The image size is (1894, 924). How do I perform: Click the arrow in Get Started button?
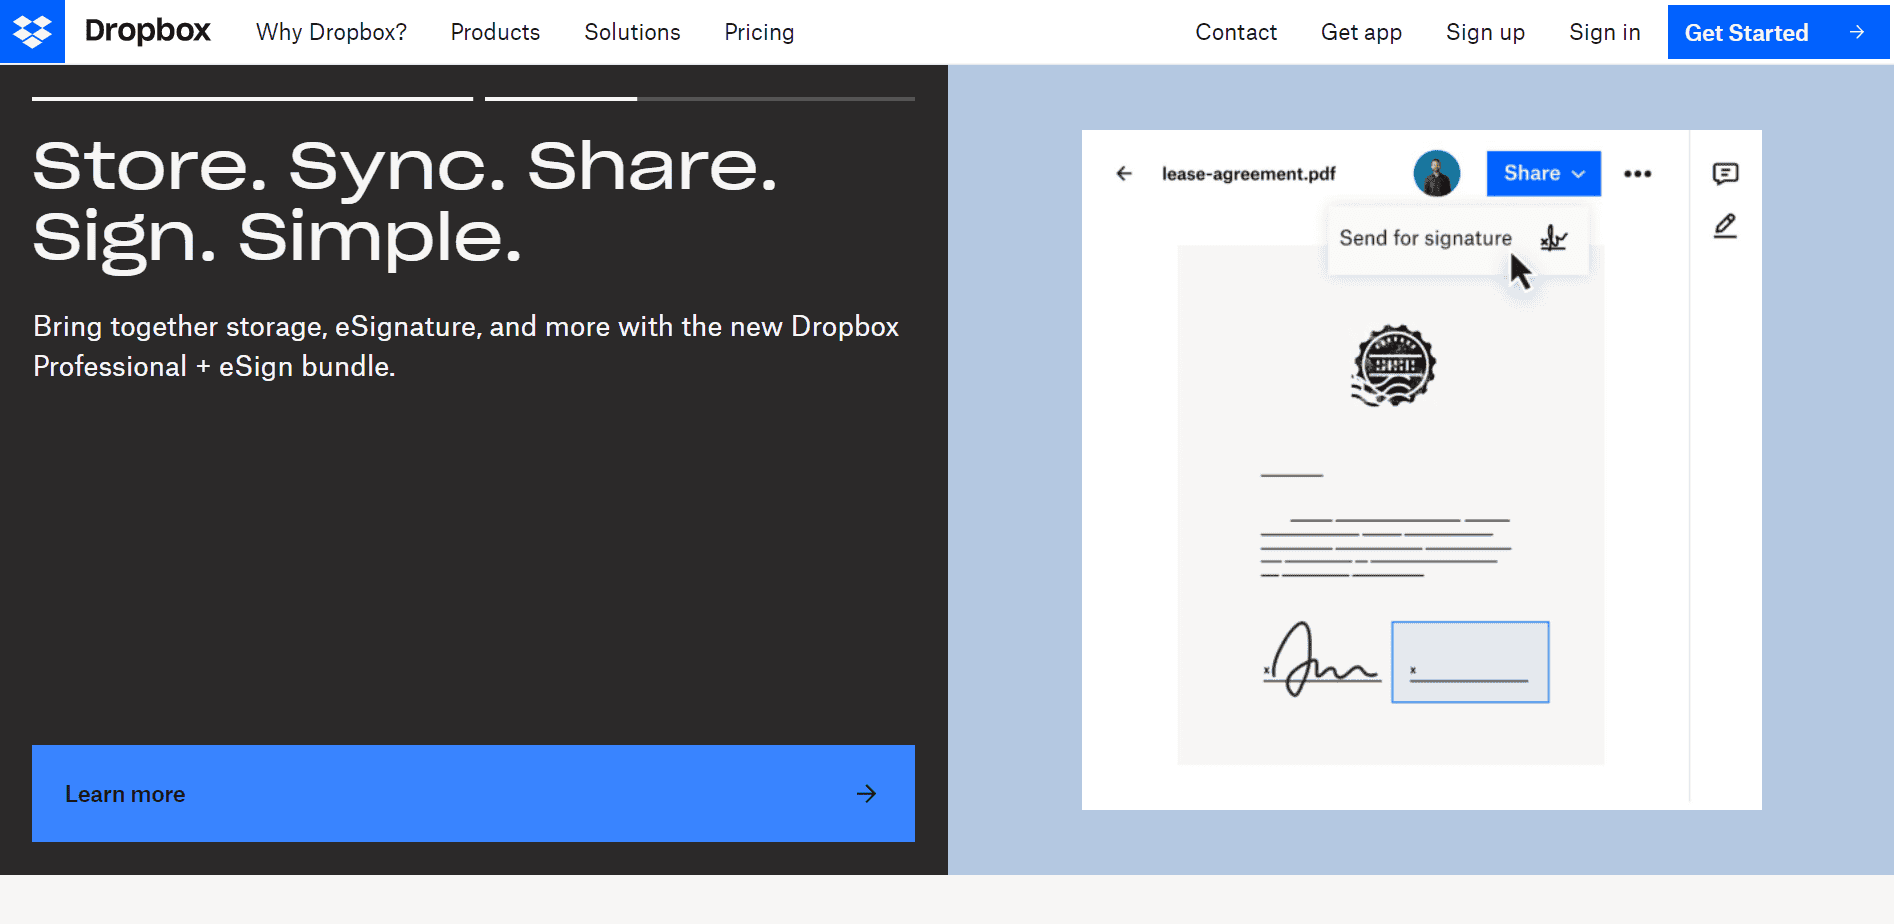point(1857,32)
